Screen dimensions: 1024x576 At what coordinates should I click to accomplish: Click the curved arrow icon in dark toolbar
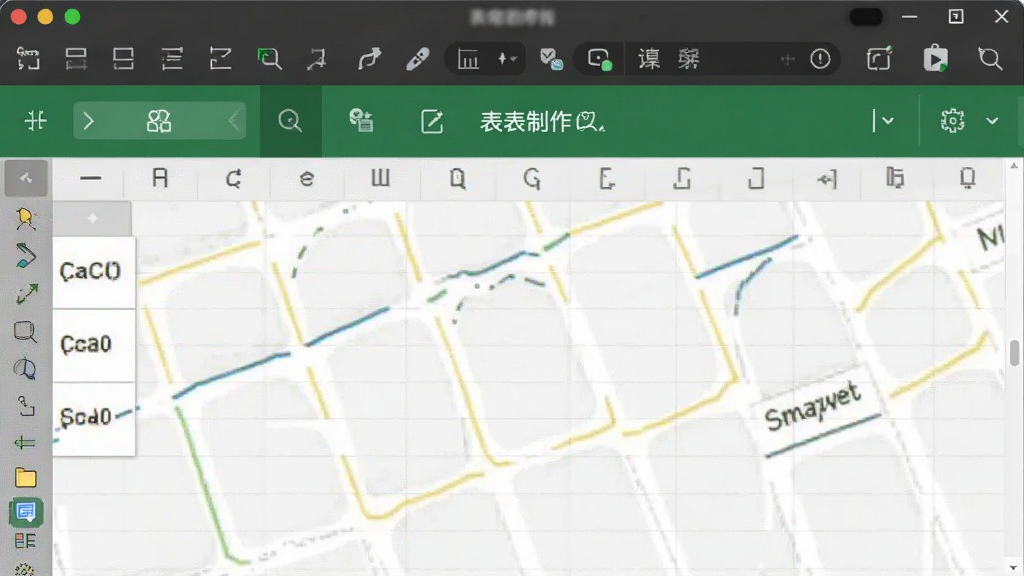(369, 59)
